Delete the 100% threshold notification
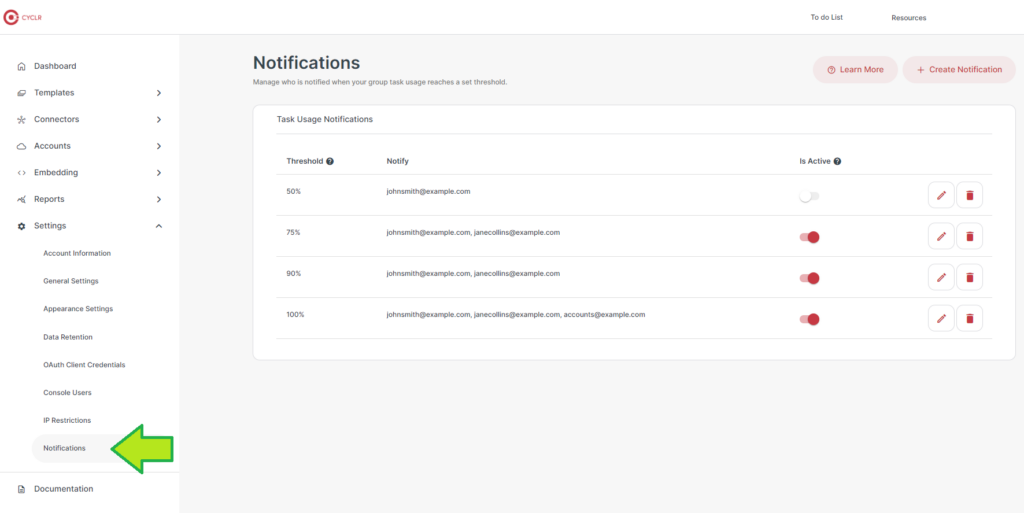Image resolution: width=1024 pixels, height=513 pixels. coord(970,319)
